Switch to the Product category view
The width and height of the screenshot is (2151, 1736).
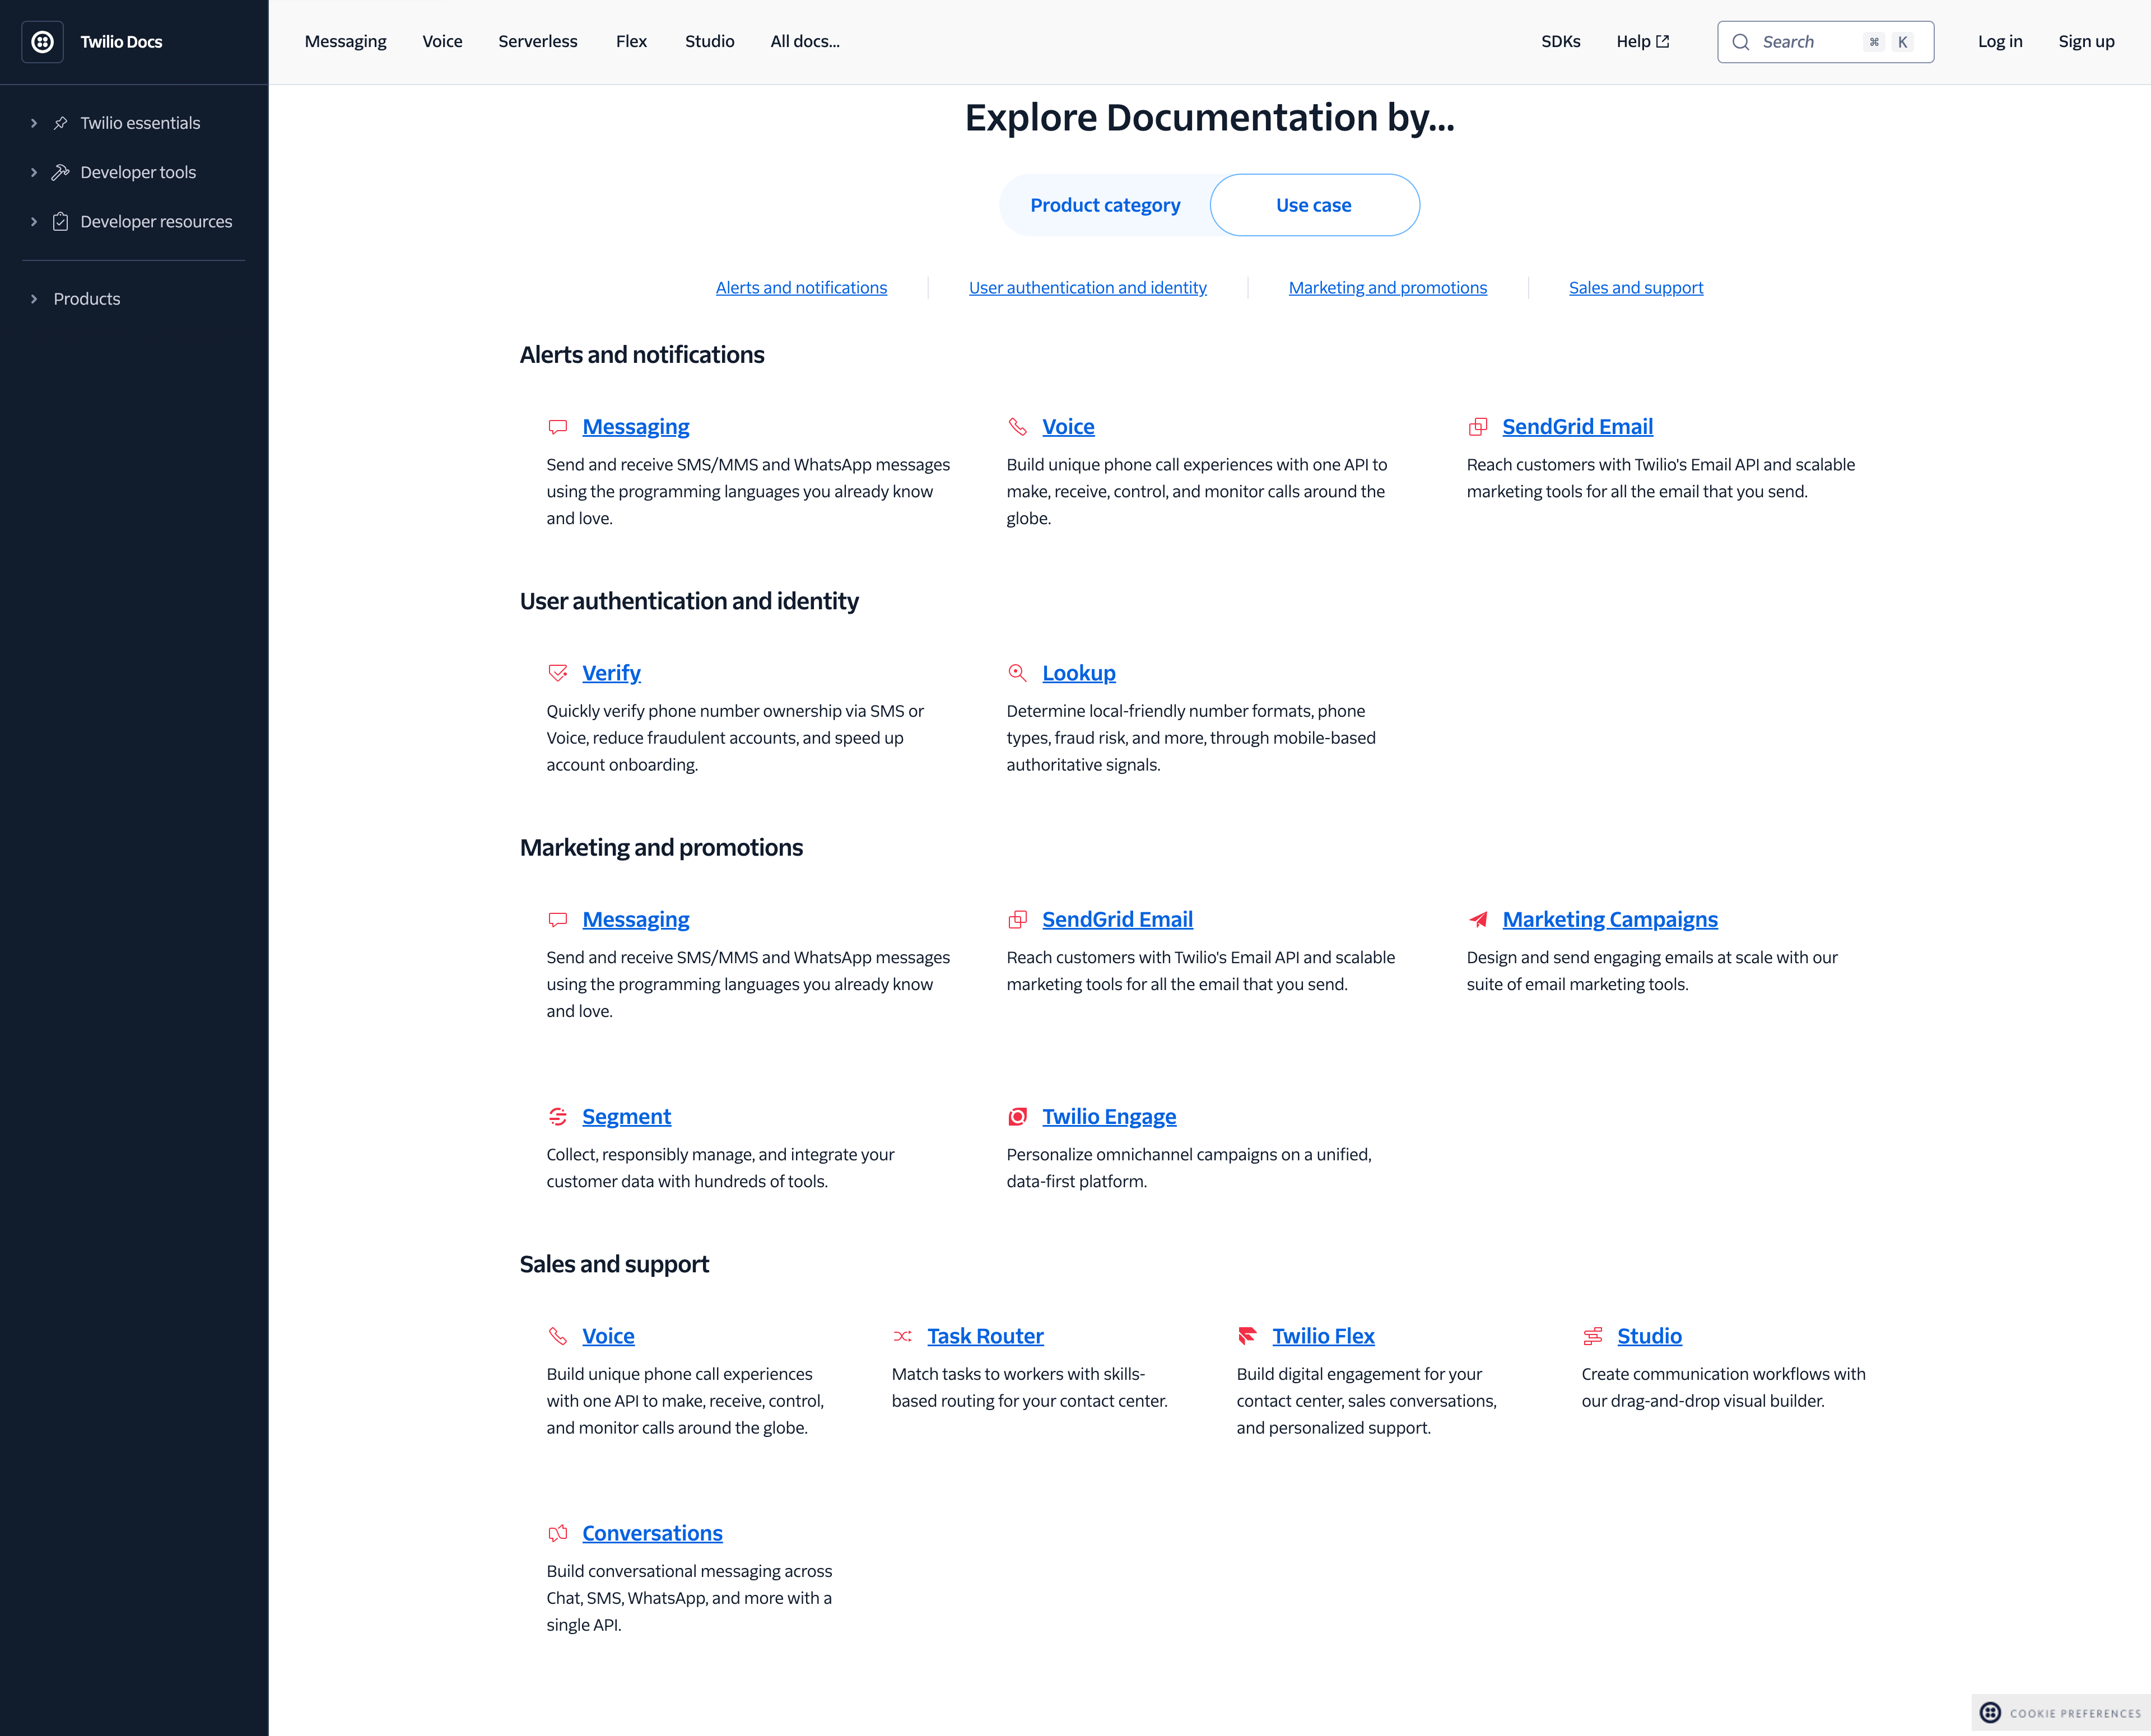1105,205
